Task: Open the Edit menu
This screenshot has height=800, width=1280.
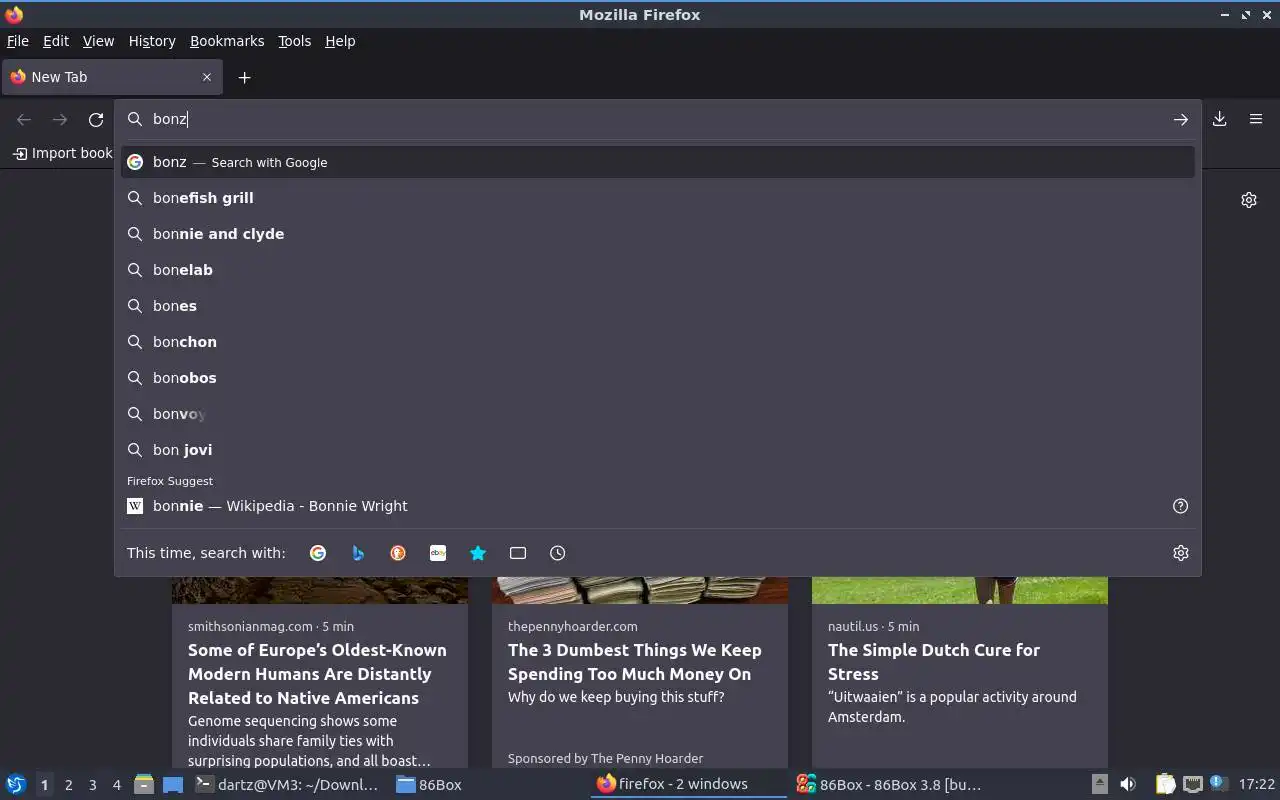Action: (x=56, y=41)
